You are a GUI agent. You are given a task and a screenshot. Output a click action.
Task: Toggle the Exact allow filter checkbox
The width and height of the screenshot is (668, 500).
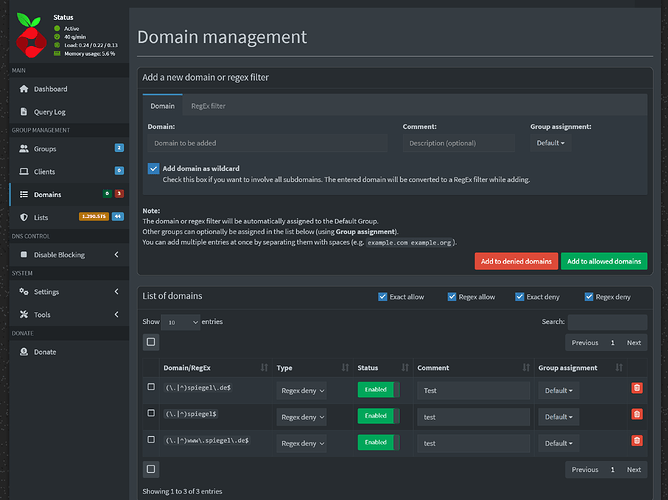coord(384,297)
